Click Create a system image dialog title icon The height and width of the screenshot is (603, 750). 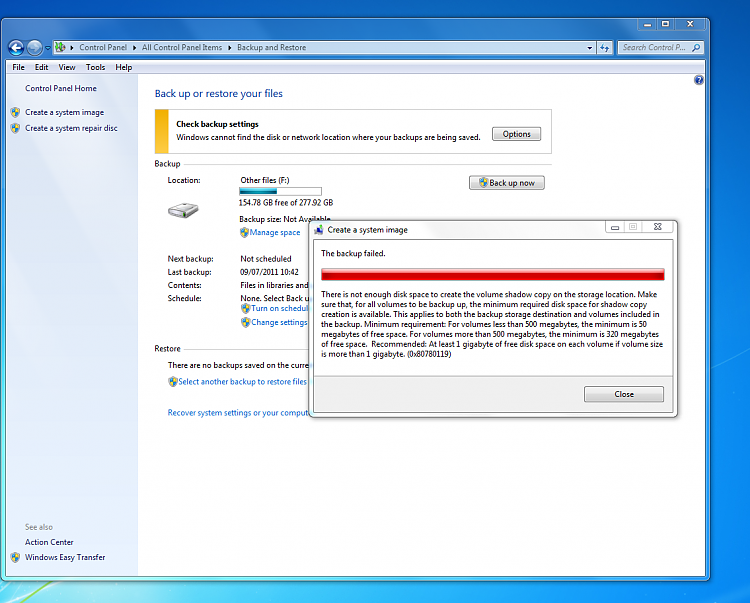click(x=319, y=230)
